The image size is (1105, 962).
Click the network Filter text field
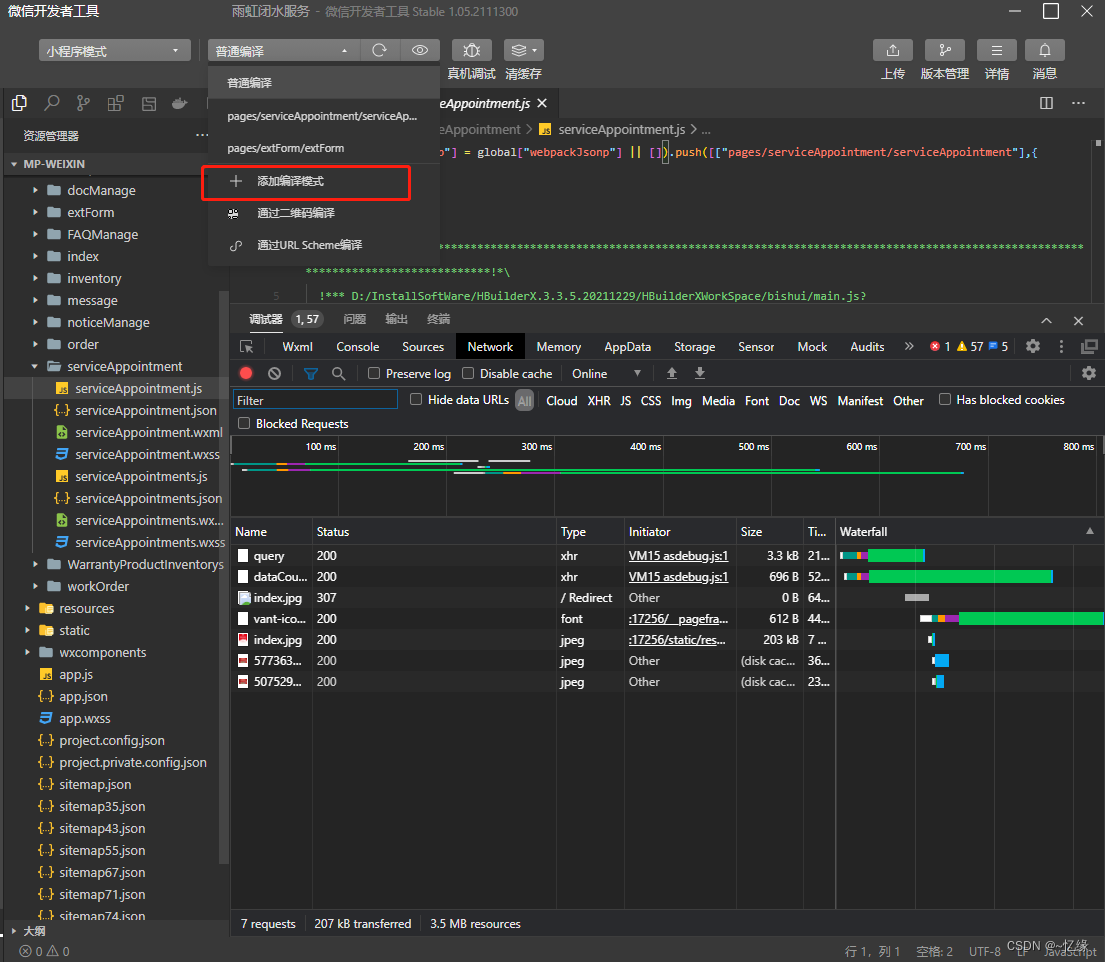point(315,400)
